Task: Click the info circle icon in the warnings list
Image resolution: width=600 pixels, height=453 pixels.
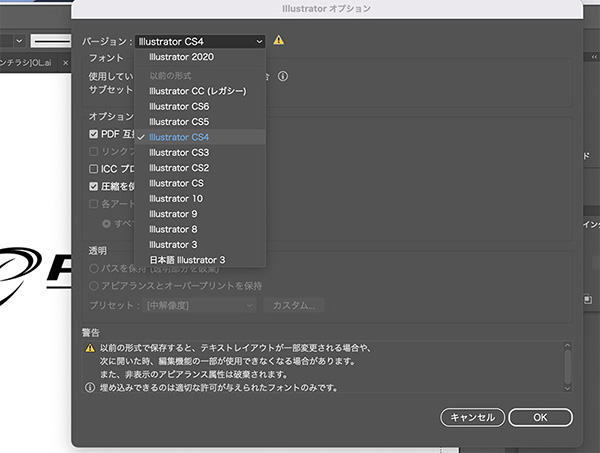Action: 90,386
